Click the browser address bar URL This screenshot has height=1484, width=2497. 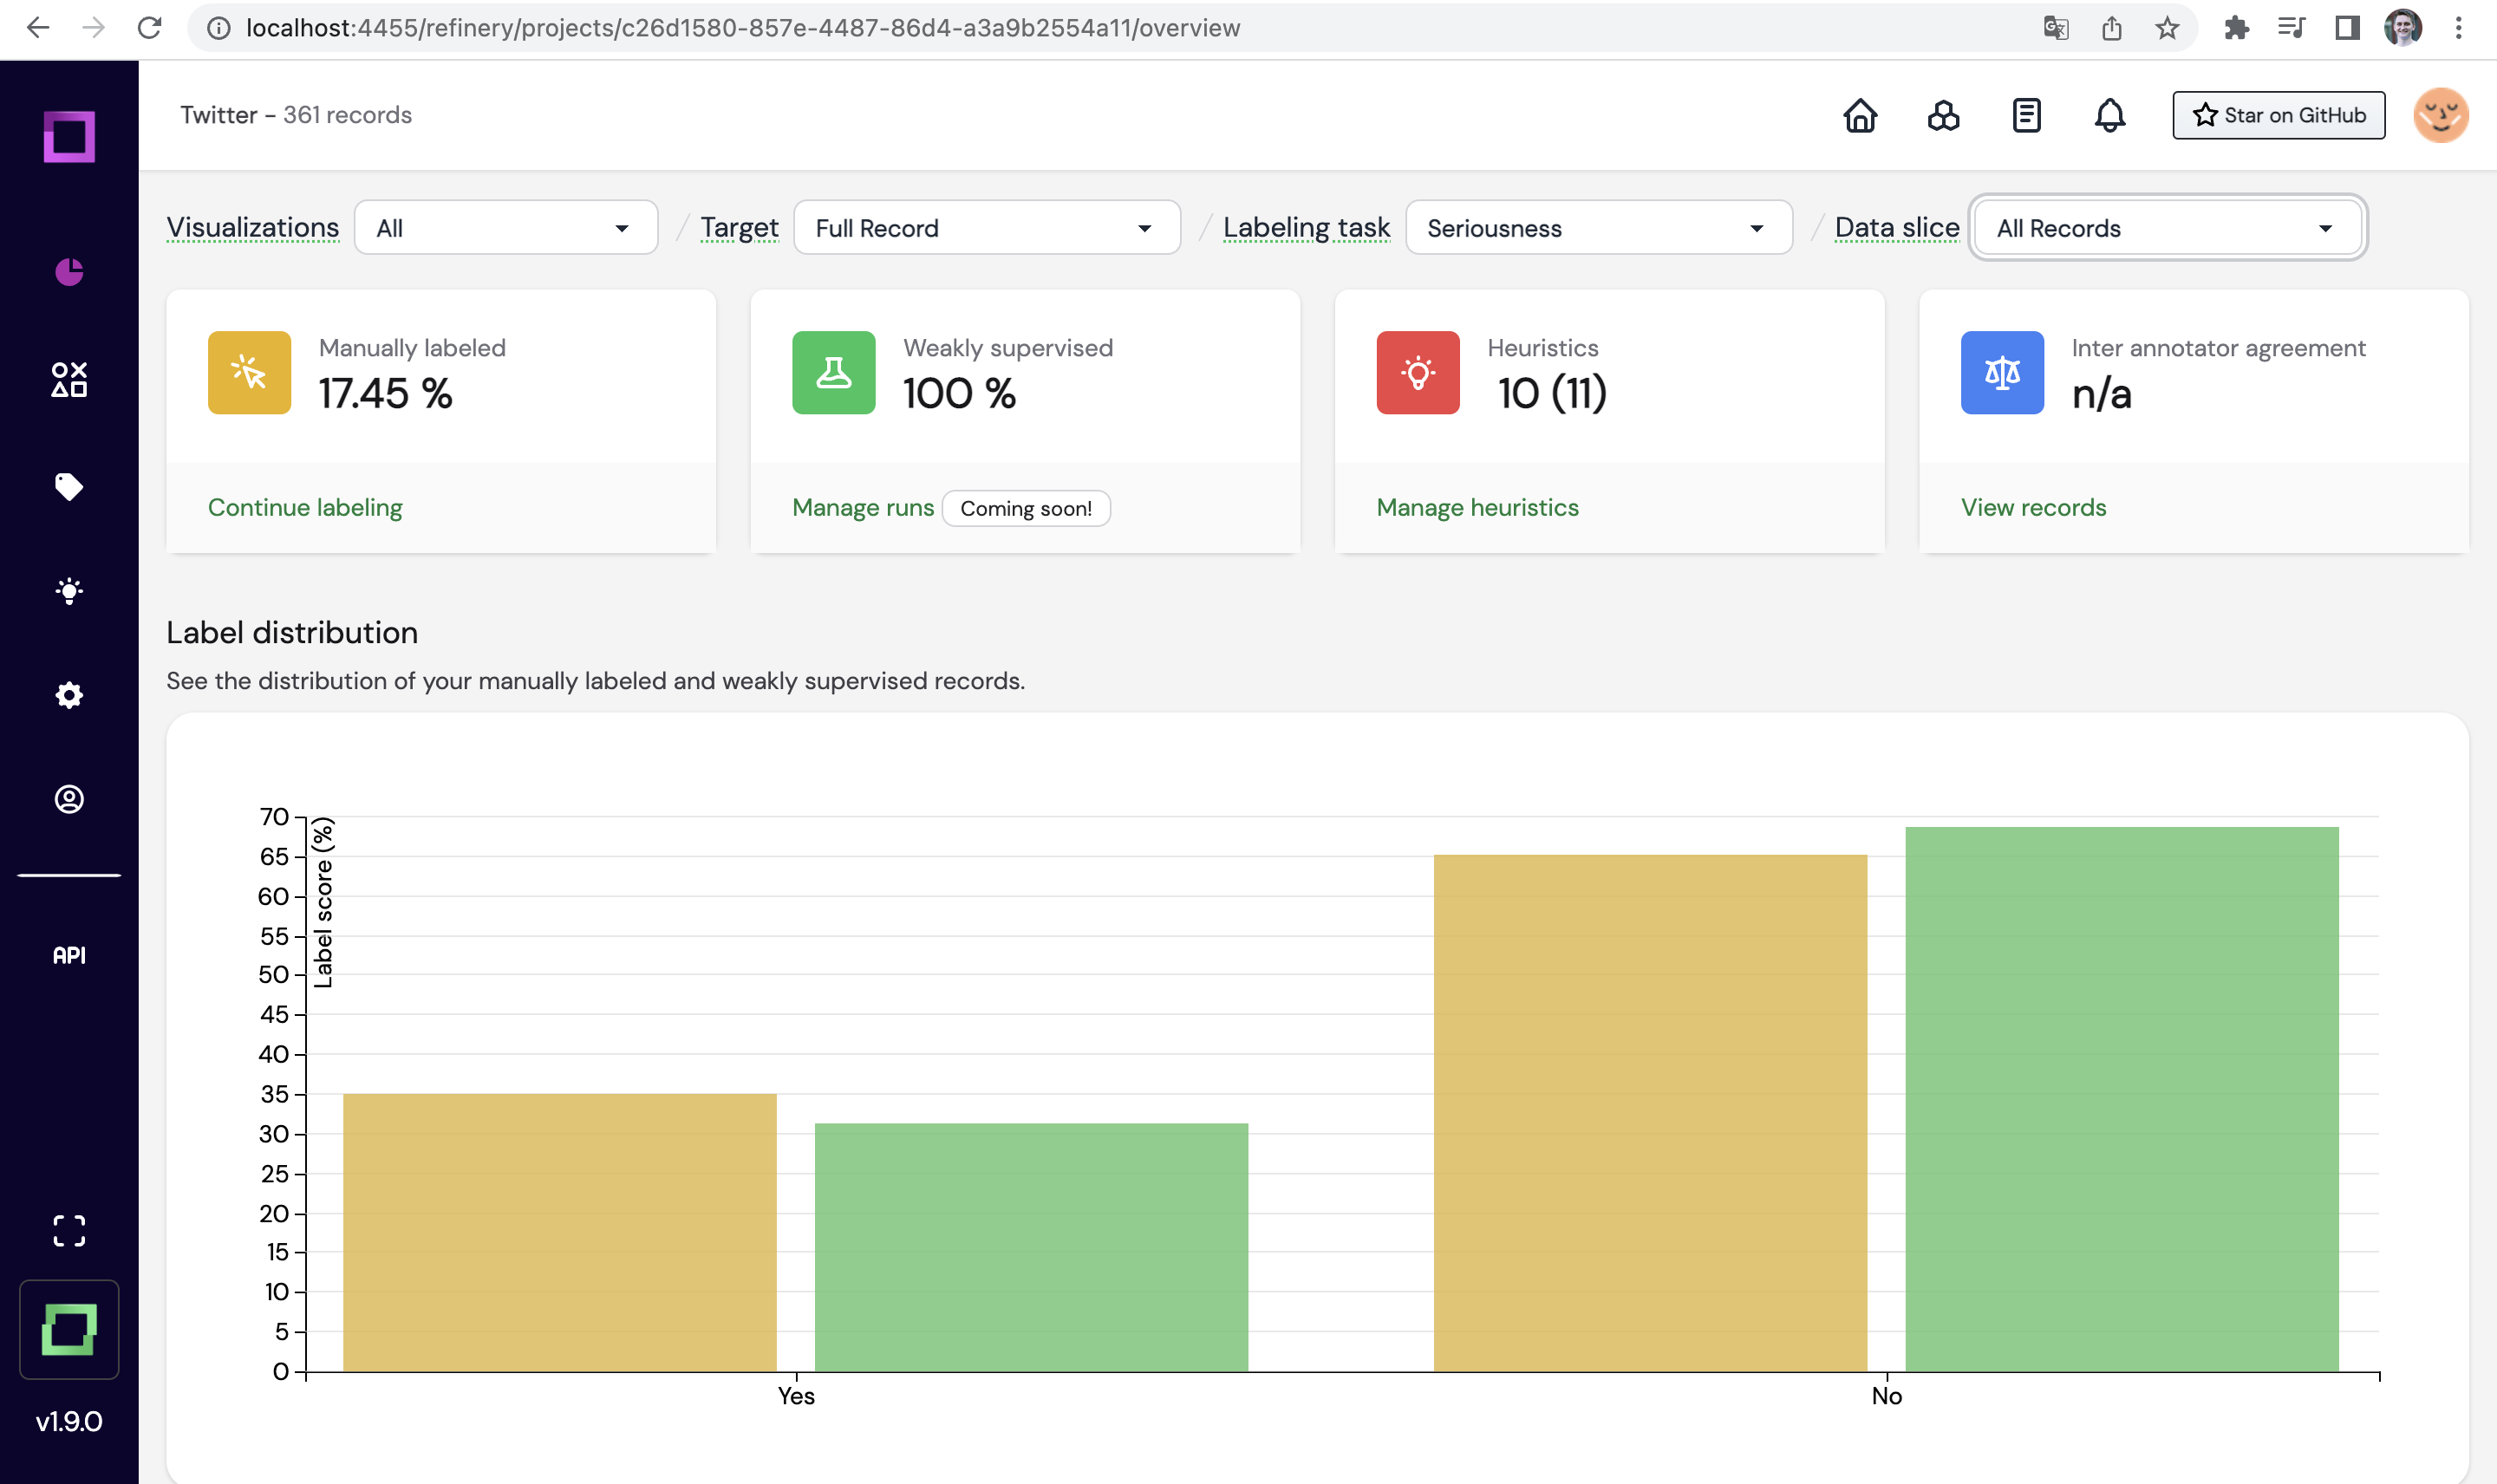pos(742,28)
